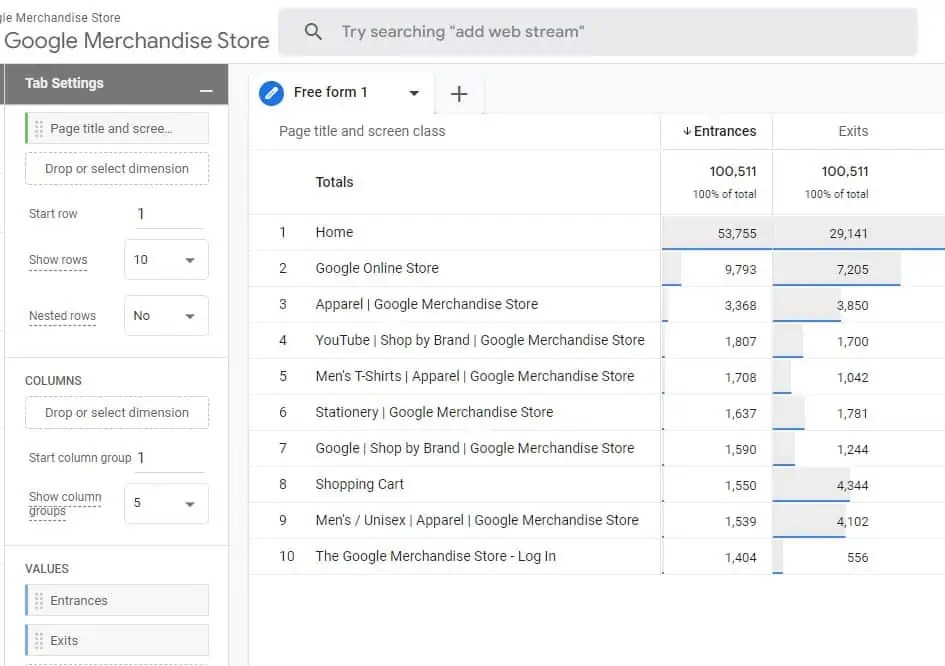This screenshot has width=945, height=666.
Task: Grab the drag handle on Page title dimension chip
Action: click(x=39, y=128)
